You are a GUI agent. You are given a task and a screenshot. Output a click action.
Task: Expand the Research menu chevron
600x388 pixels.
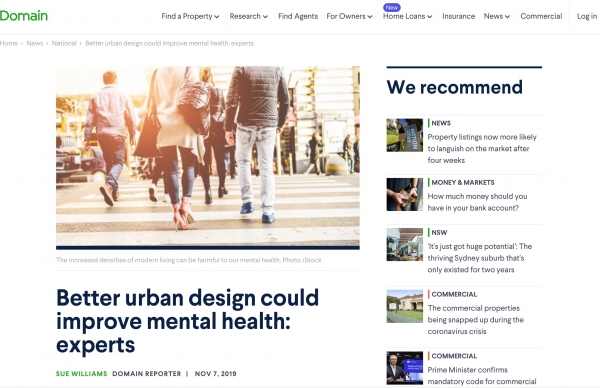(x=265, y=16)
